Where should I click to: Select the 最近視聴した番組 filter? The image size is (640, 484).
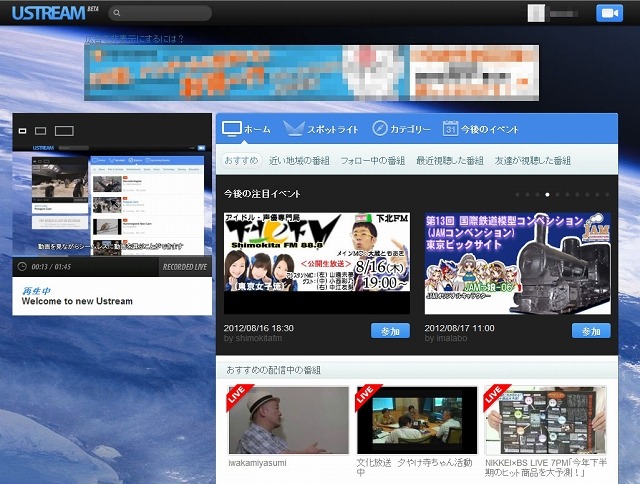[450, 161]
